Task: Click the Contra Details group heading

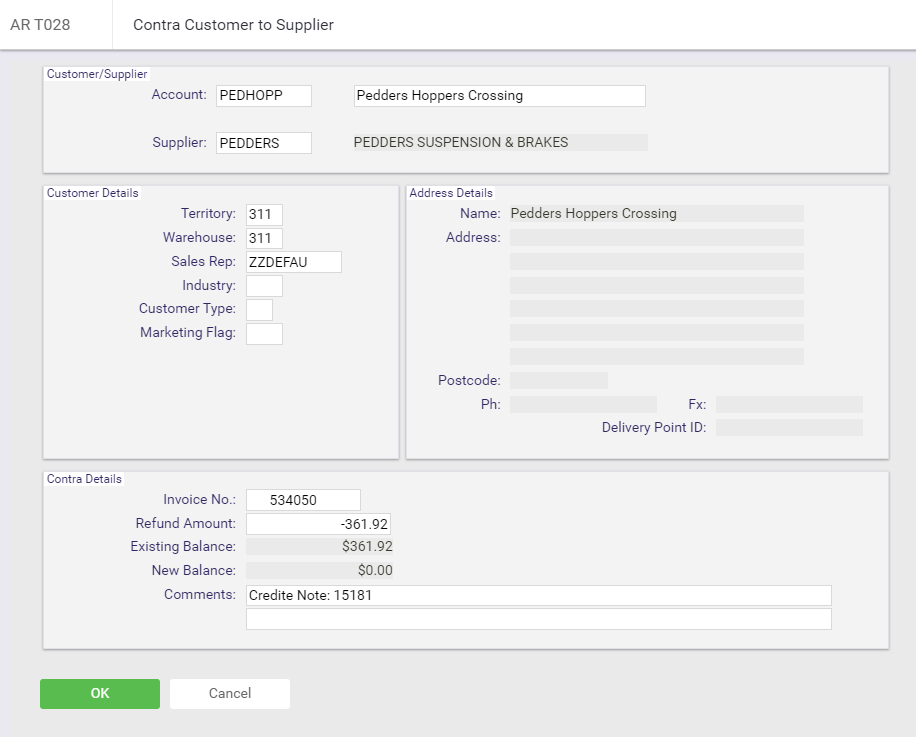Action: (x=84, y=479)
